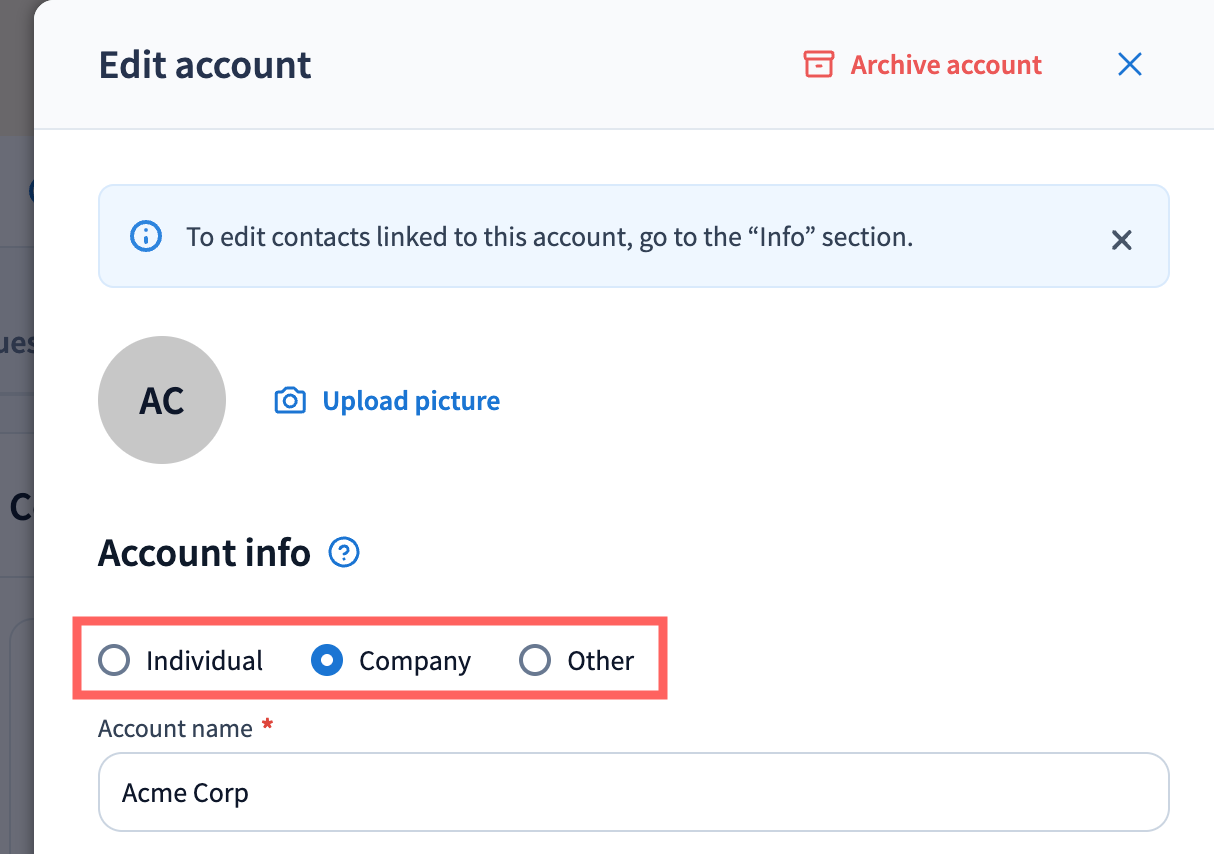Viewport: 1214px width, 854px height.
Task: Click the banner message about linked contacts
Action: (x=549, y=237)
